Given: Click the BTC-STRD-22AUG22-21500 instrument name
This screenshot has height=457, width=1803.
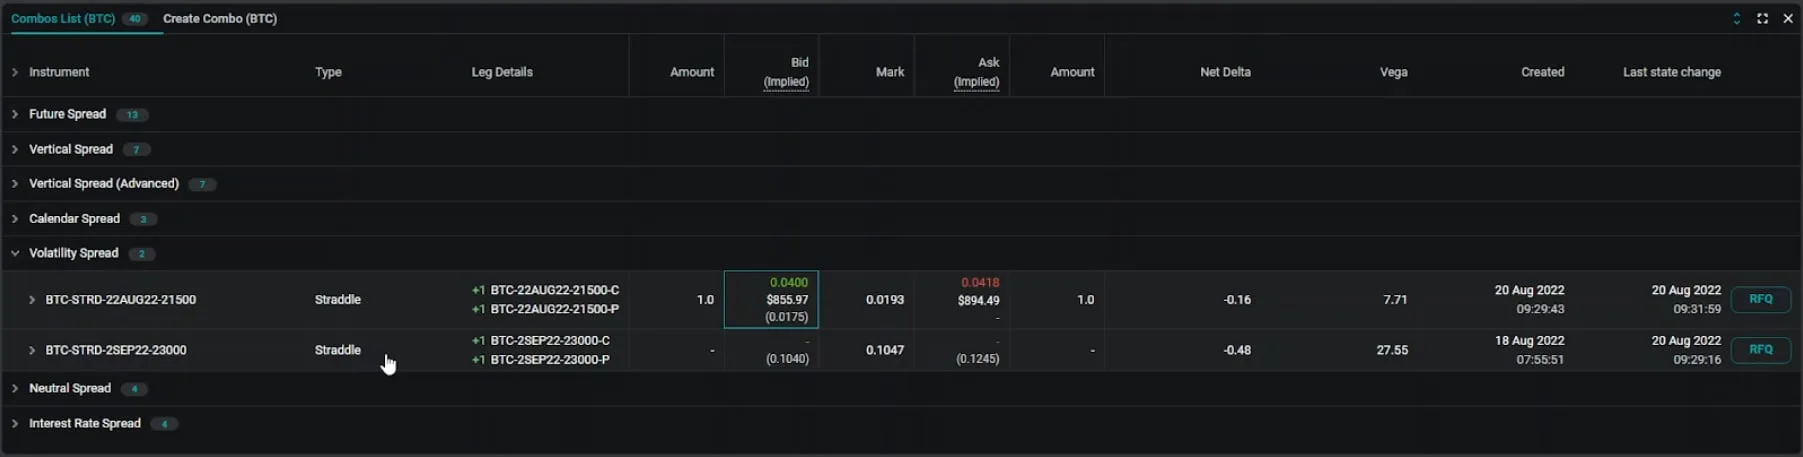Looking at the screenshot, I should click(x=121, y=300).
